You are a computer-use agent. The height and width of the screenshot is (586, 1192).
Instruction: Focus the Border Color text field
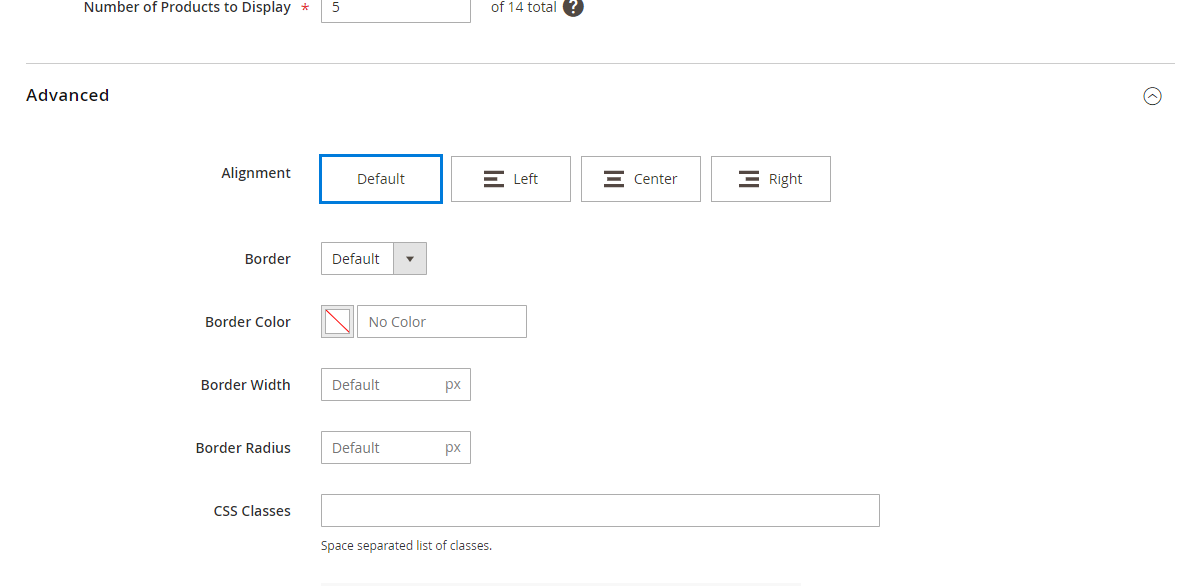(442, 322)
